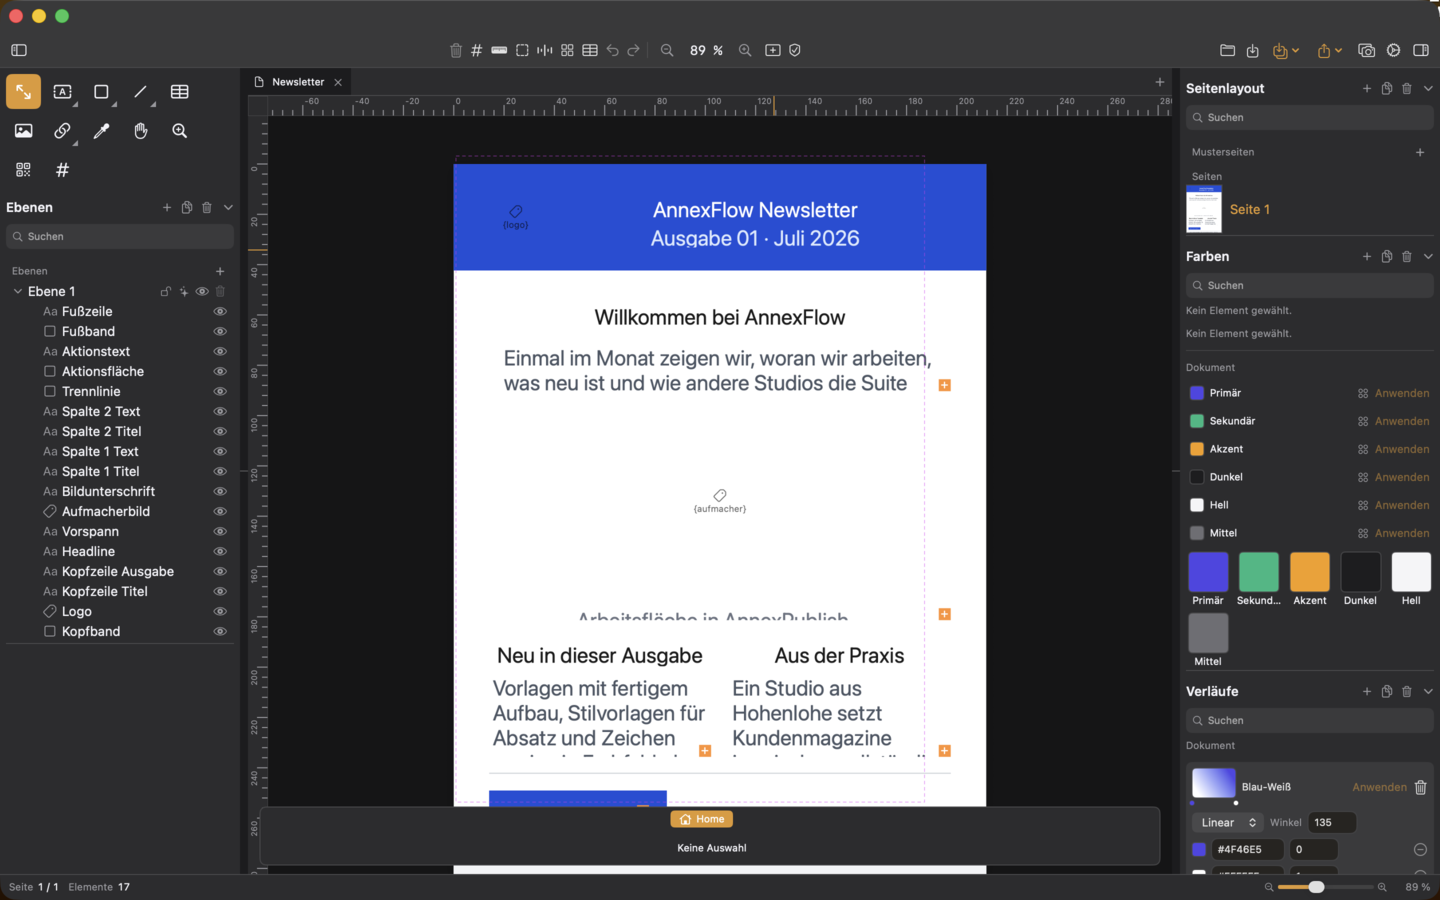Apply the Akzent color via Anwenden
Viewport: 1440px width, 900px height.
pos(1402,450)
